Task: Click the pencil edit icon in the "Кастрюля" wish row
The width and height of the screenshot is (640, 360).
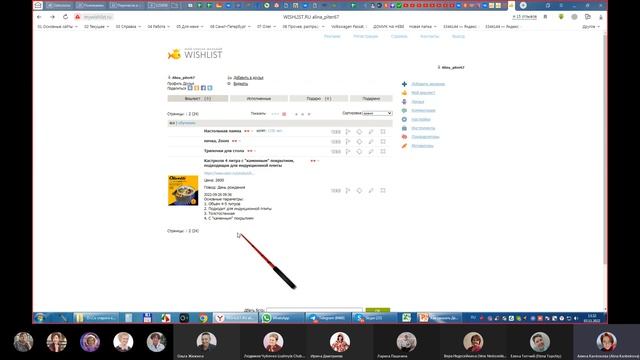Action: [x=371, y=190]
